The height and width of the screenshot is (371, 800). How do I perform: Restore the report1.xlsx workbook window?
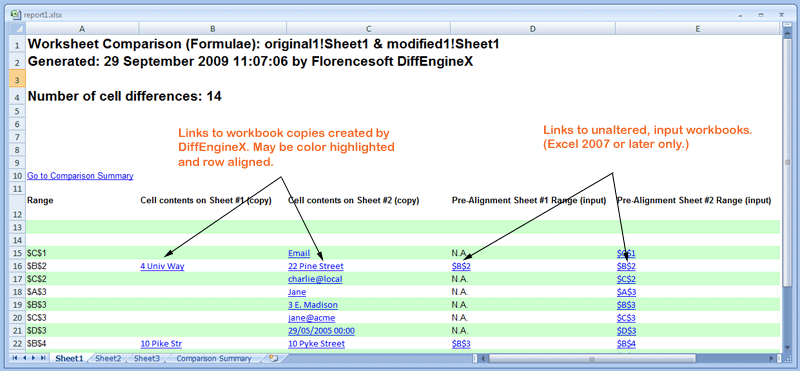click(761, 15)
